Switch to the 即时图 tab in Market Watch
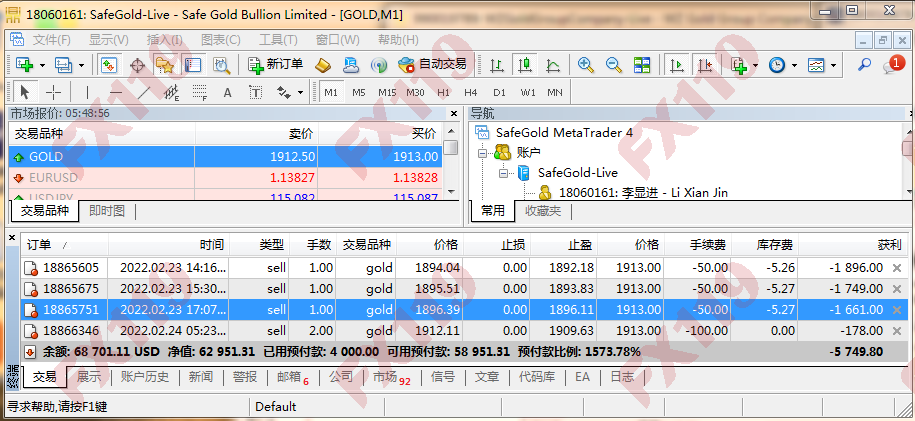Screen dimensions: 915x421 [x=107, y=211]
